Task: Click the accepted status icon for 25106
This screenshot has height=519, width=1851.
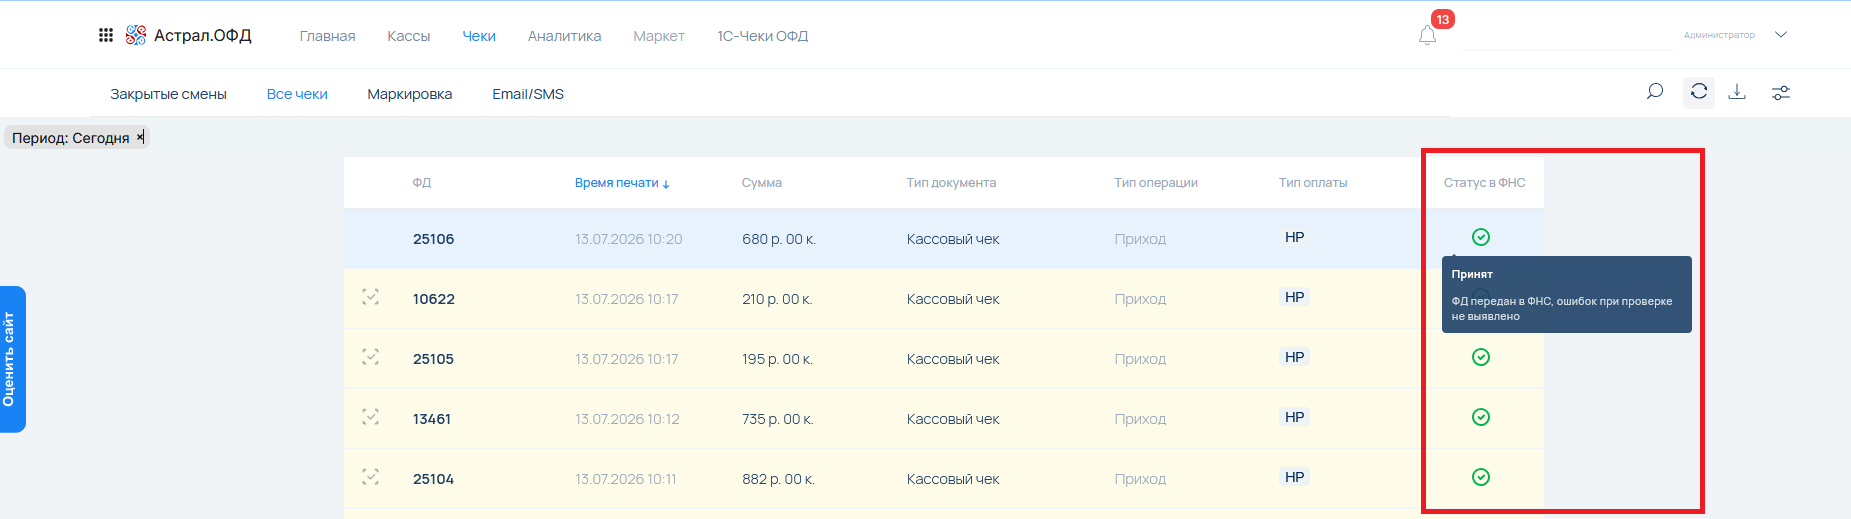Action: click(x=1481, y=237)
